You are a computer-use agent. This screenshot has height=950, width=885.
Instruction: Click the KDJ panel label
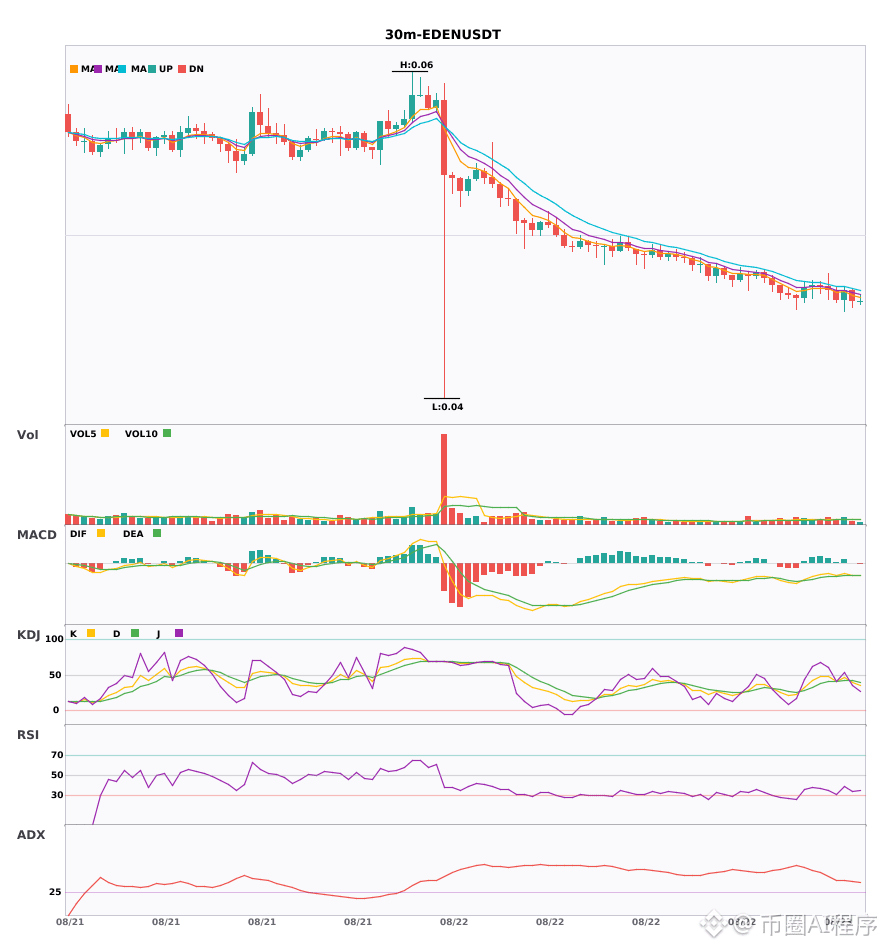coord(28,635)
